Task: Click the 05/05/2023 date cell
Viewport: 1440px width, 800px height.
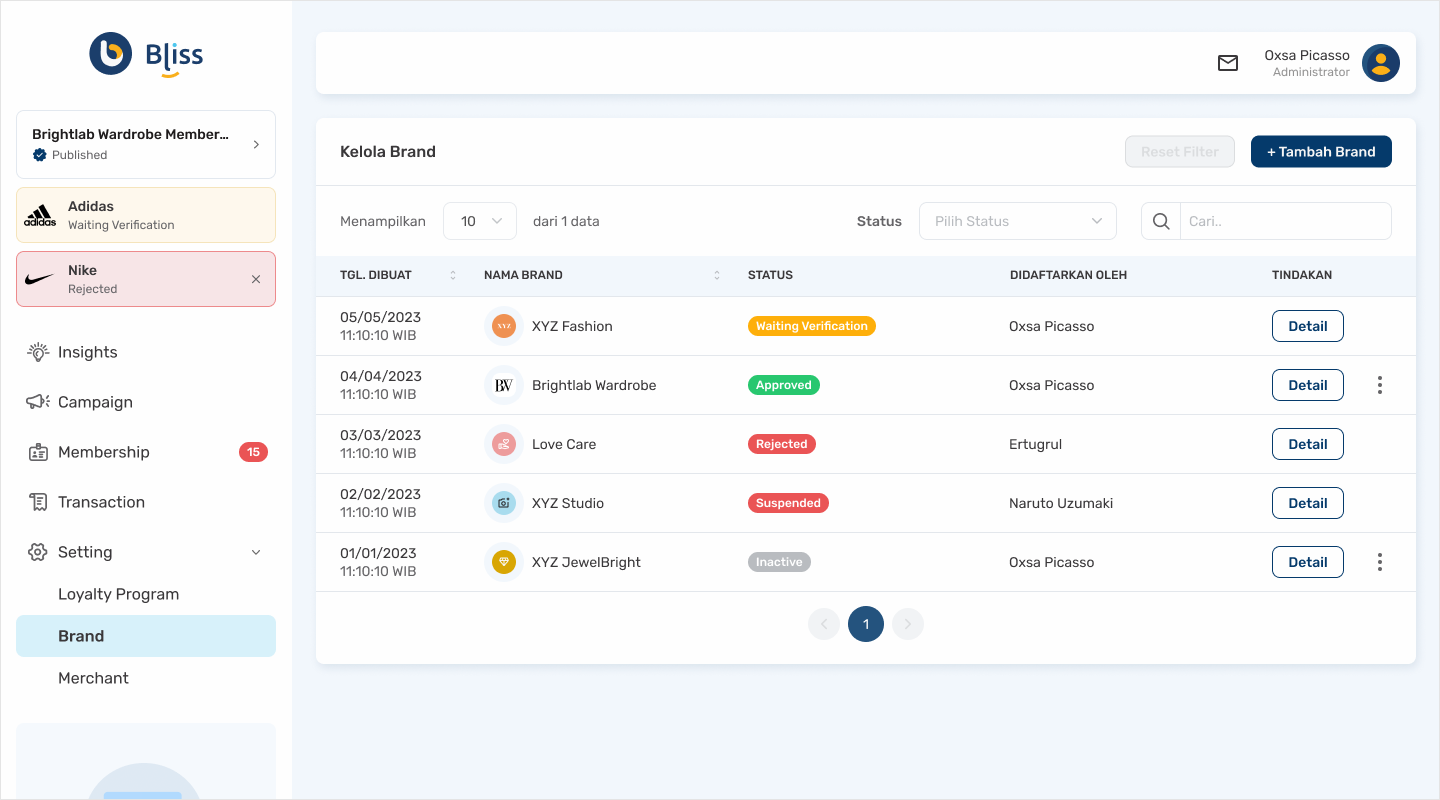Action: click(381, 326)
